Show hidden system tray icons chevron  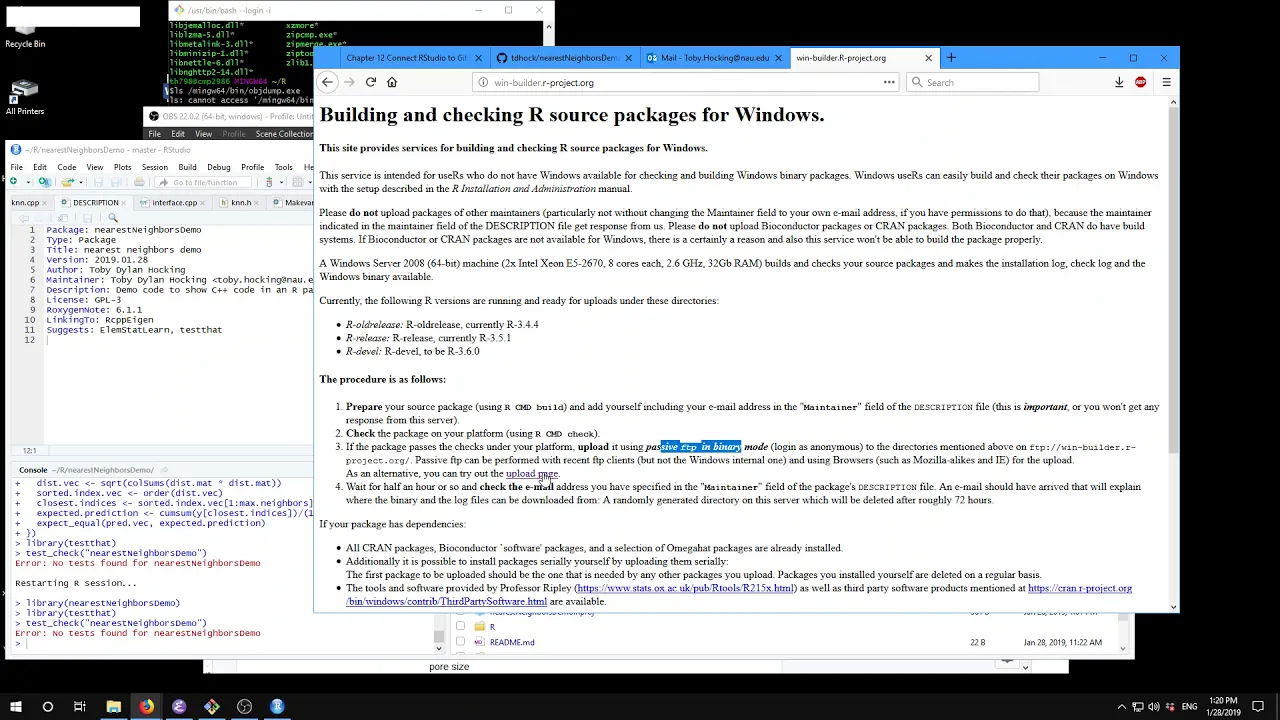(1121, 707)
